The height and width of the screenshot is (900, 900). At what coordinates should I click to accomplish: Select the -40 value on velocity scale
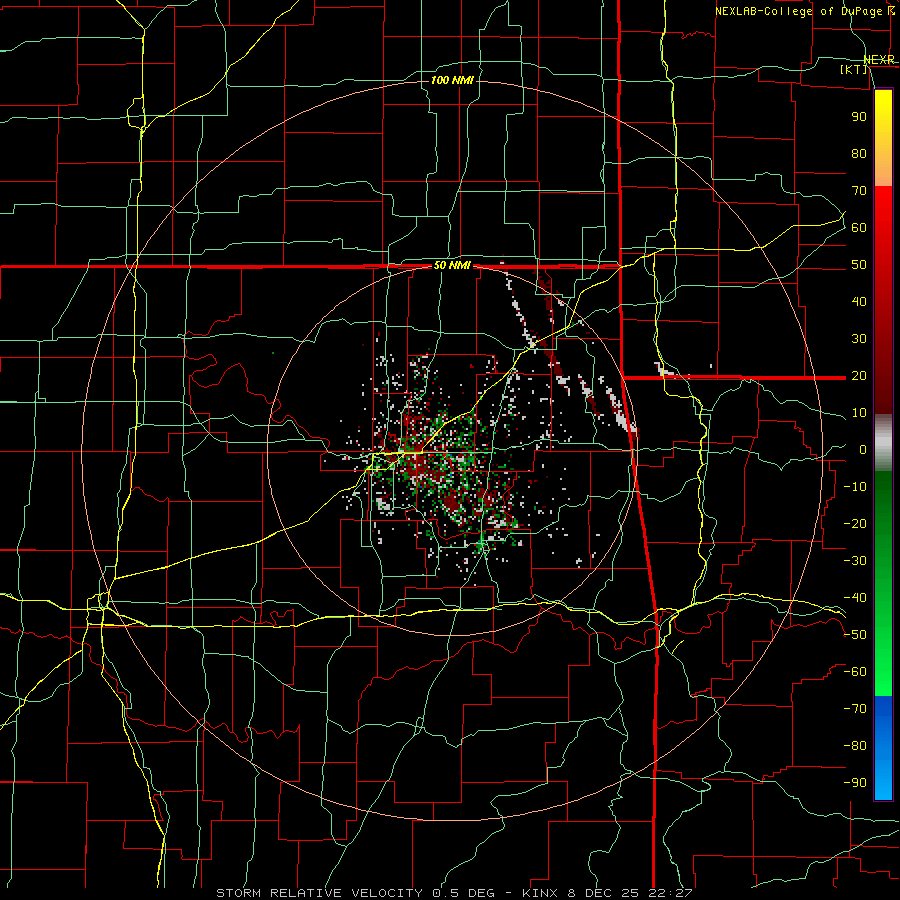855,598
